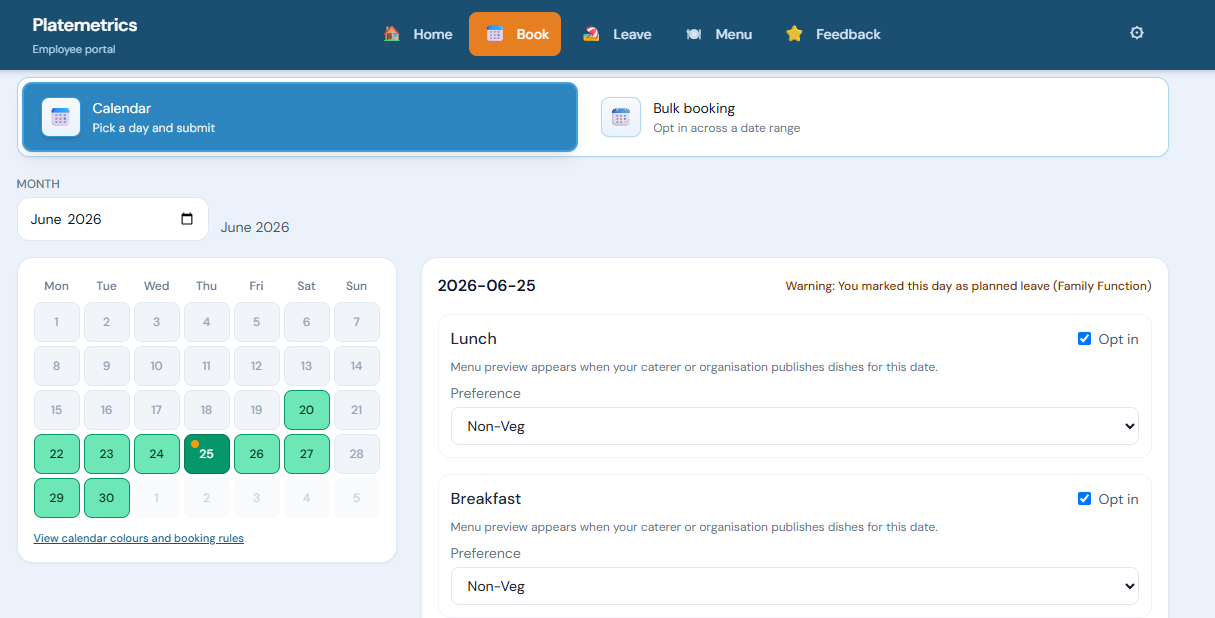Select June 20 on calendar
Screen dimensions: 1215x618
[307, 410]
